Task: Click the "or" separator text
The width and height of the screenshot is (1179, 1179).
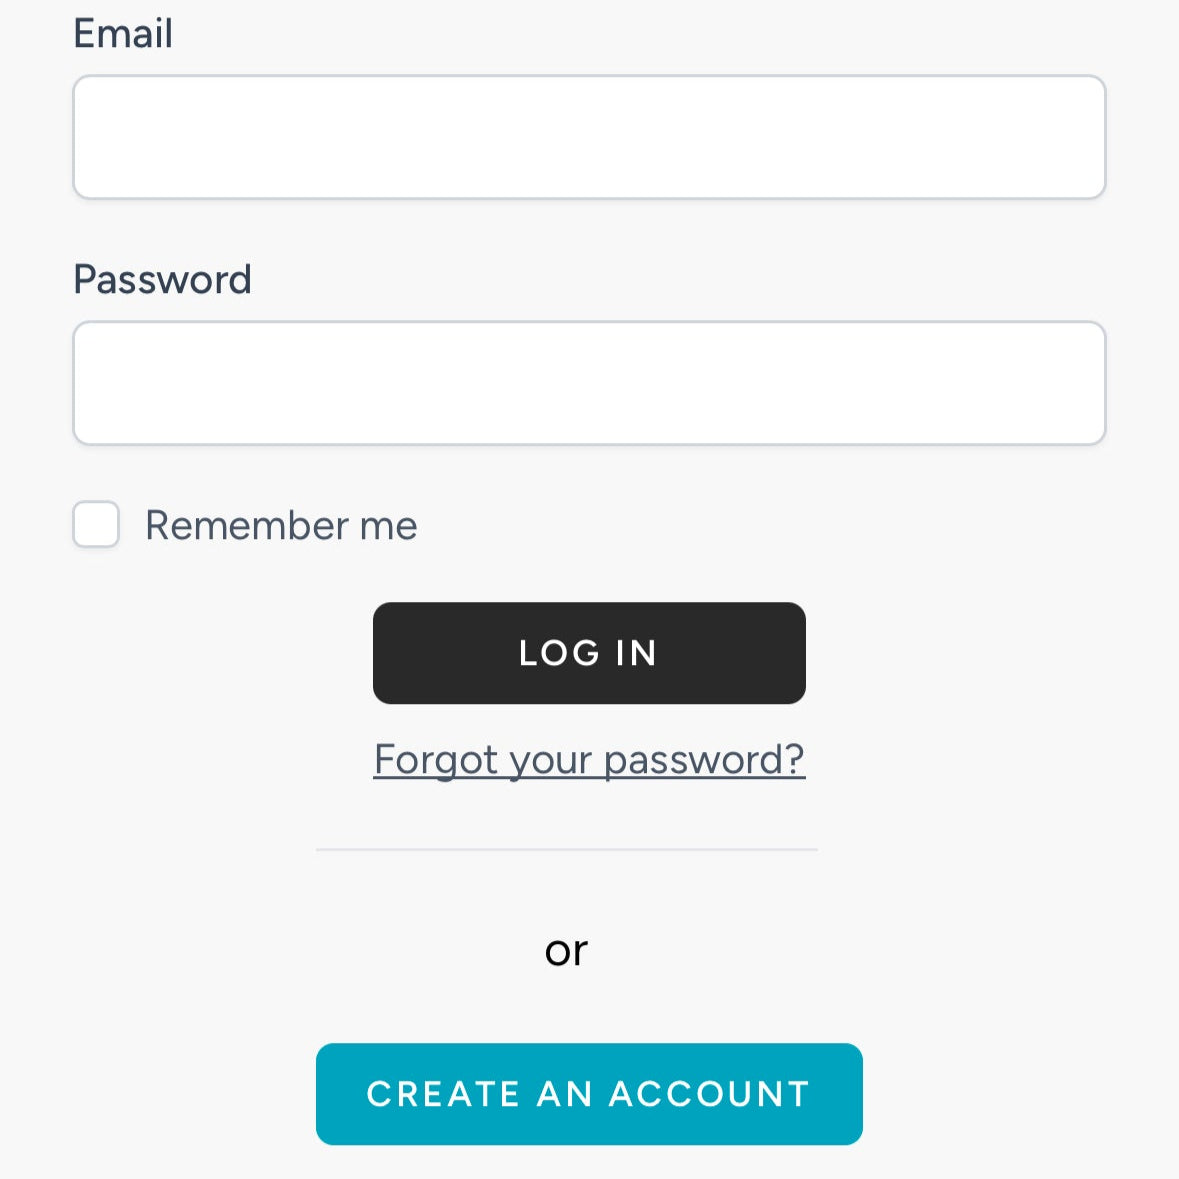Action: tap(566, 952)
